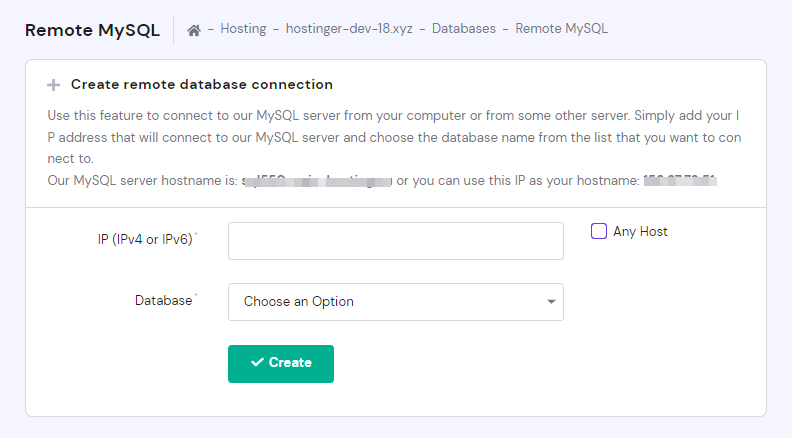Click the checkmark icon on Create button
The height and width of the screenshot is (438, 792).
pos(257,363)
